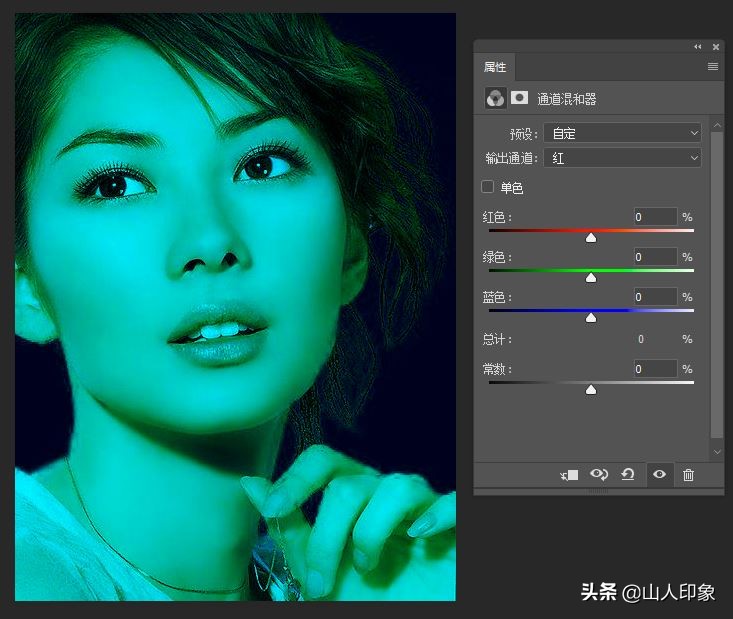Image resolution: width=733 pixels, height=619 pixels.
Task: Select the layer mask icon in Properties
Action: (x=519, y=98)
